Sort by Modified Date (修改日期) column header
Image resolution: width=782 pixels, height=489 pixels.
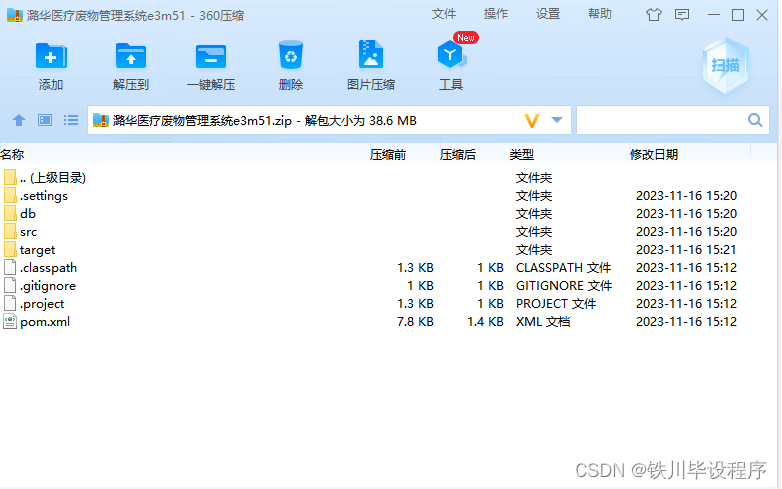[653, 155]
